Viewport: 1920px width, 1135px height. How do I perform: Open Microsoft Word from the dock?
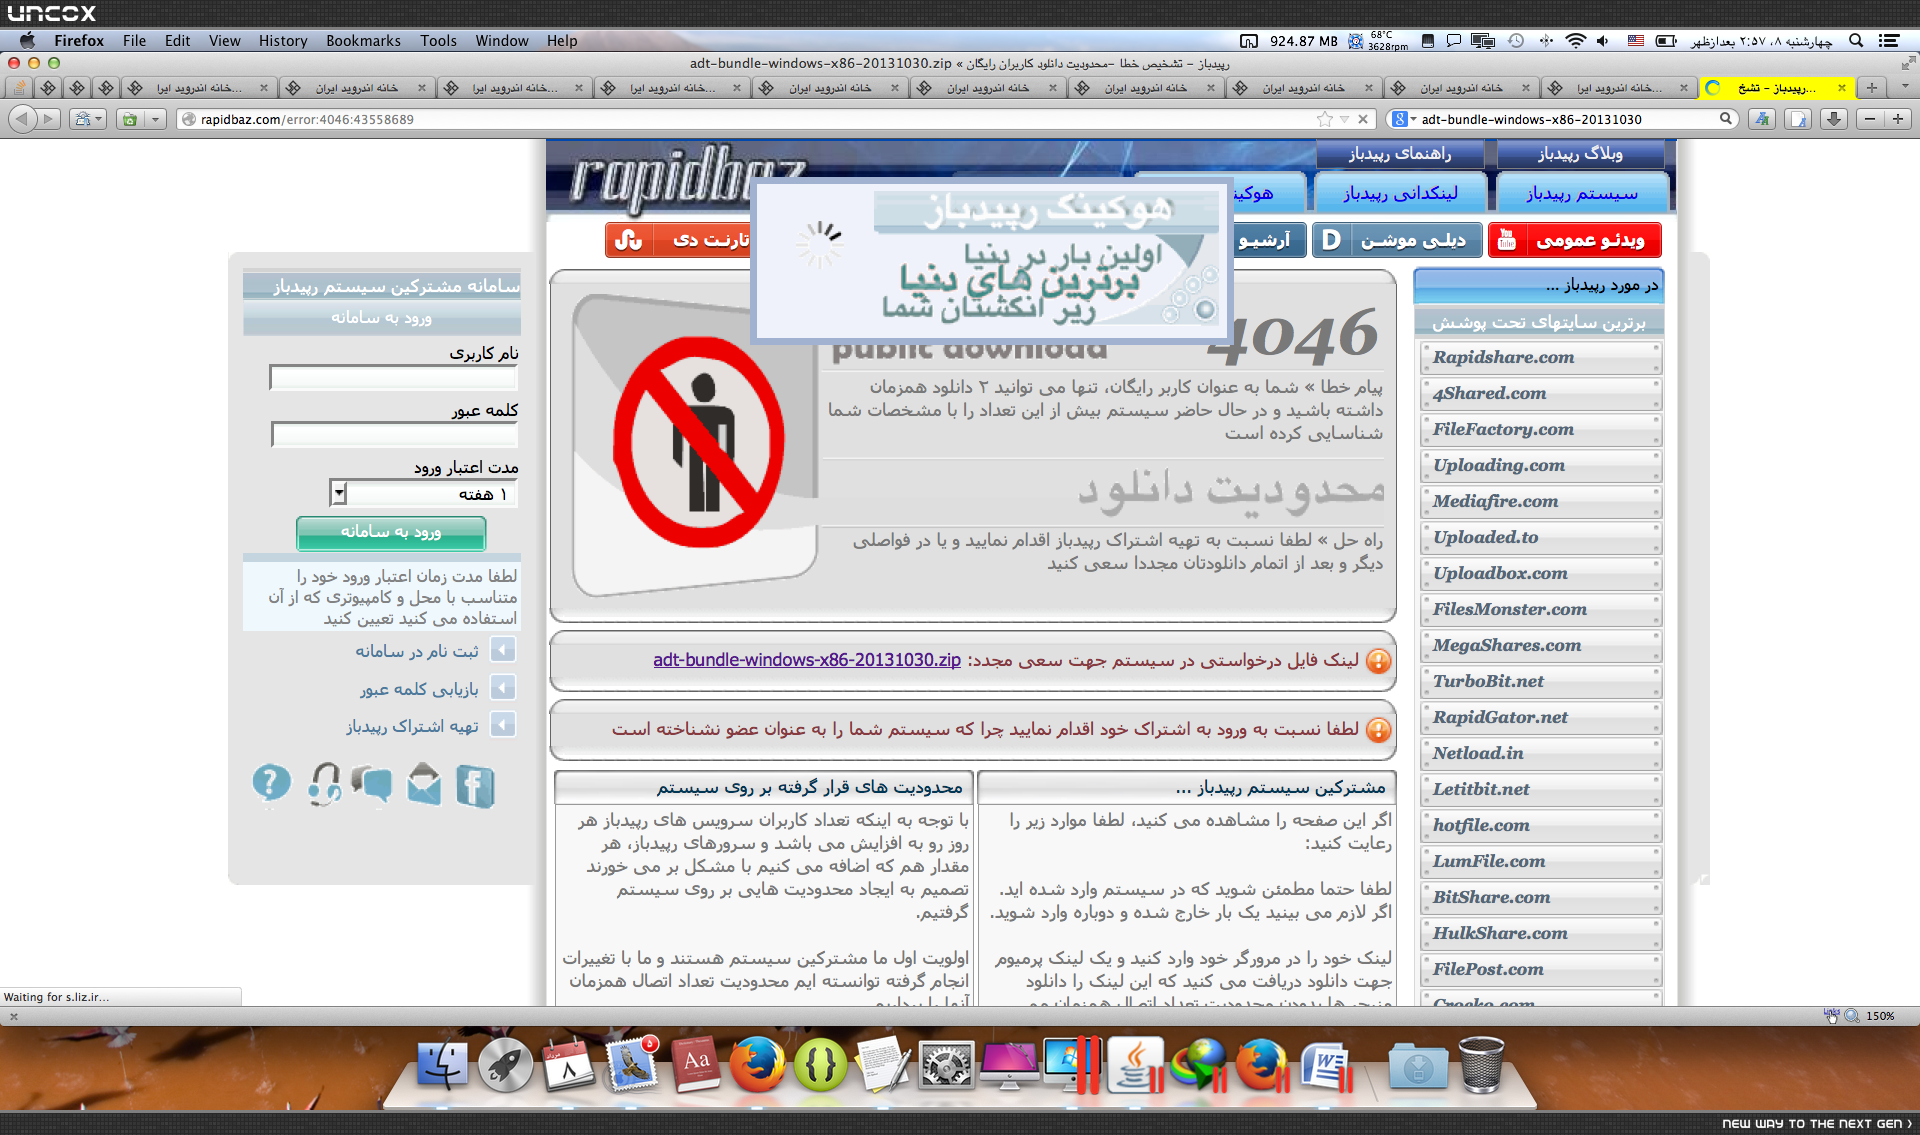point(1326,1065)
